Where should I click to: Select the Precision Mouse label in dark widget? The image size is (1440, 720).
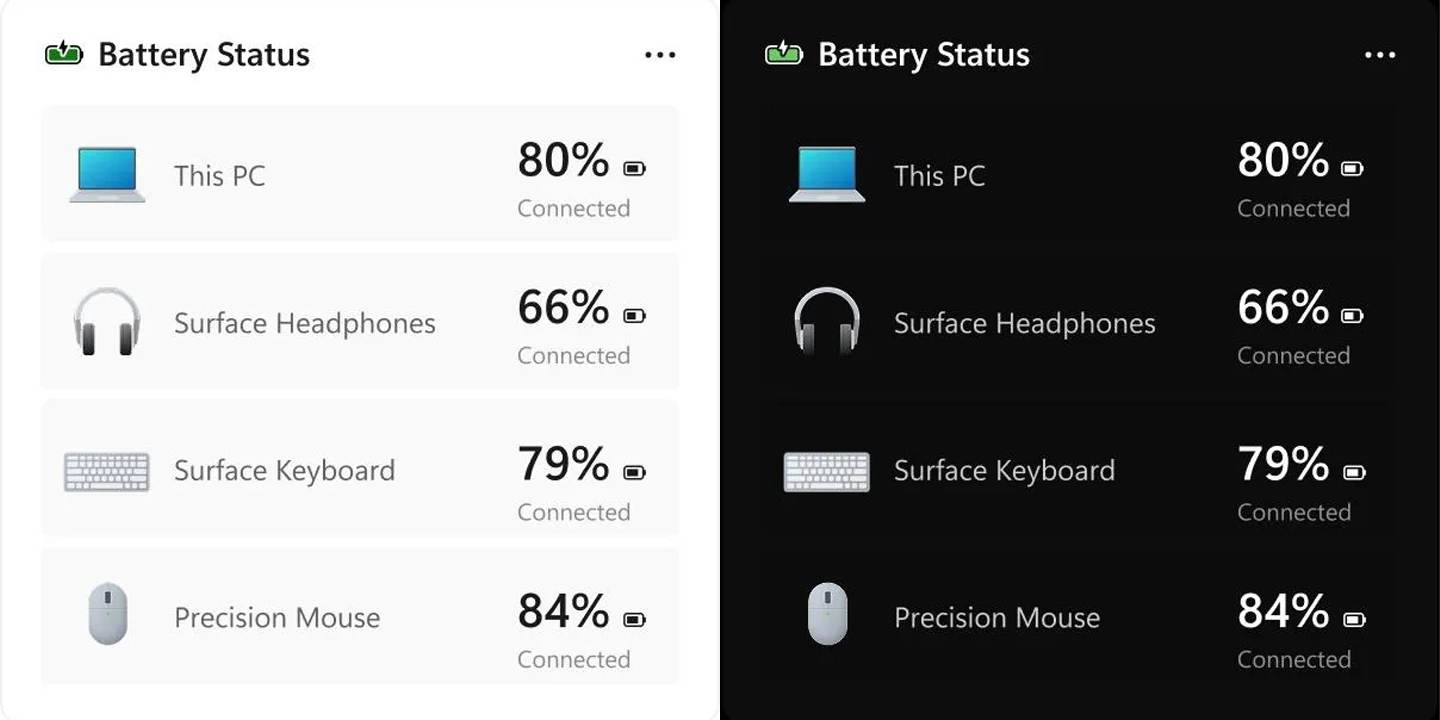tap(997, 618)
